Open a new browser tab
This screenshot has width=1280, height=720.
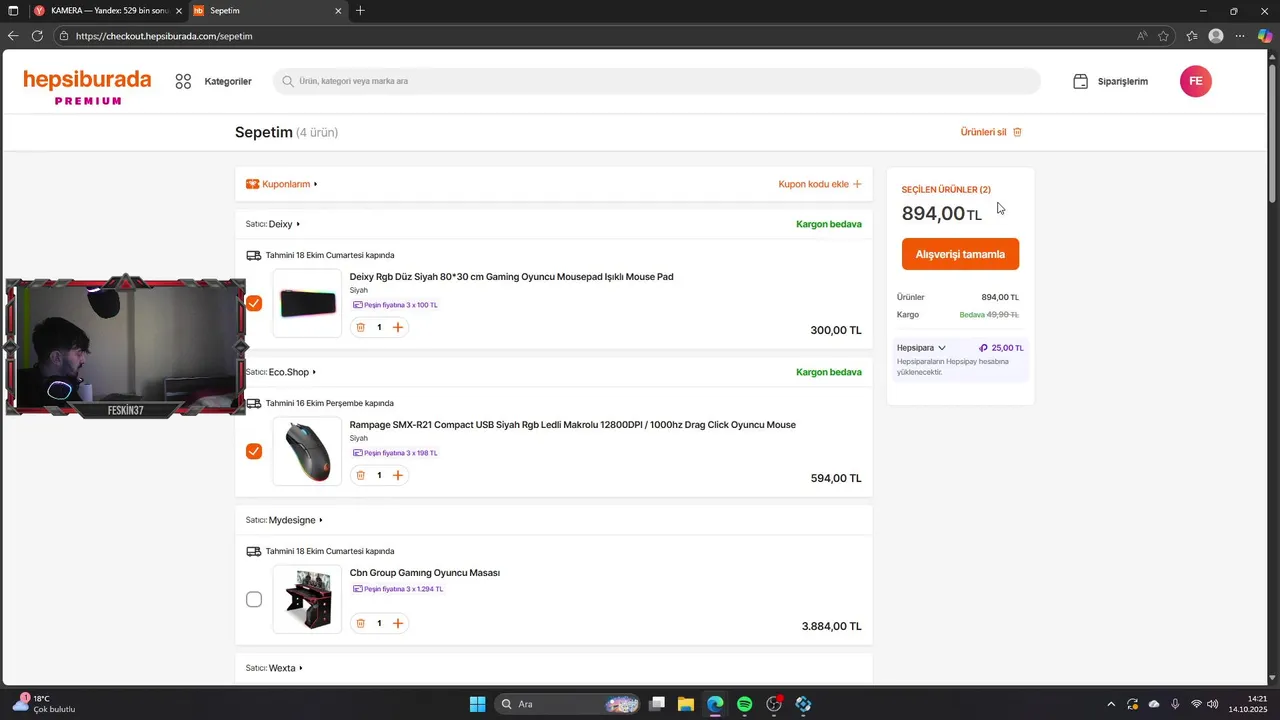click(x=360, y=11)
